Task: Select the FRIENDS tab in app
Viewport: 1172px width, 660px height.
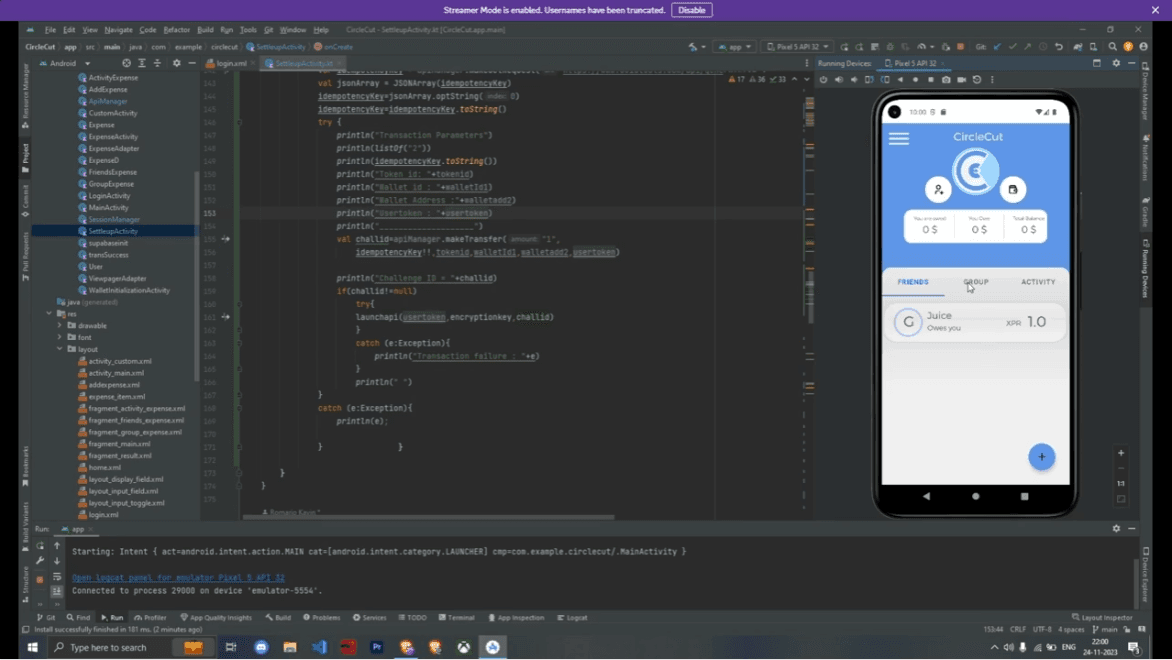Action: [913, 282]
